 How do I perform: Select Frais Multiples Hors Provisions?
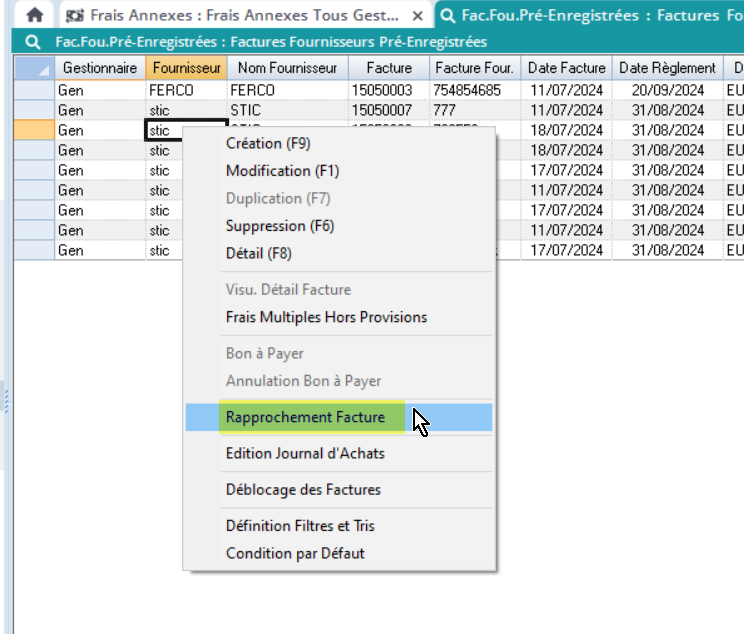point(326,317)
